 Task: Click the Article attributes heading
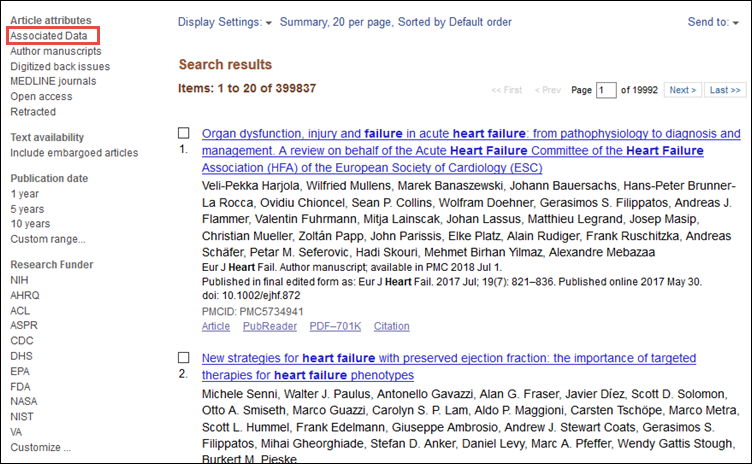51,20
